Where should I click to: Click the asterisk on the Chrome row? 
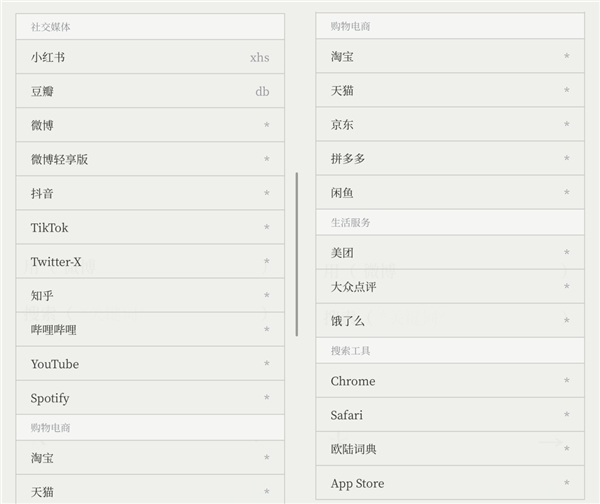[566, 381]
